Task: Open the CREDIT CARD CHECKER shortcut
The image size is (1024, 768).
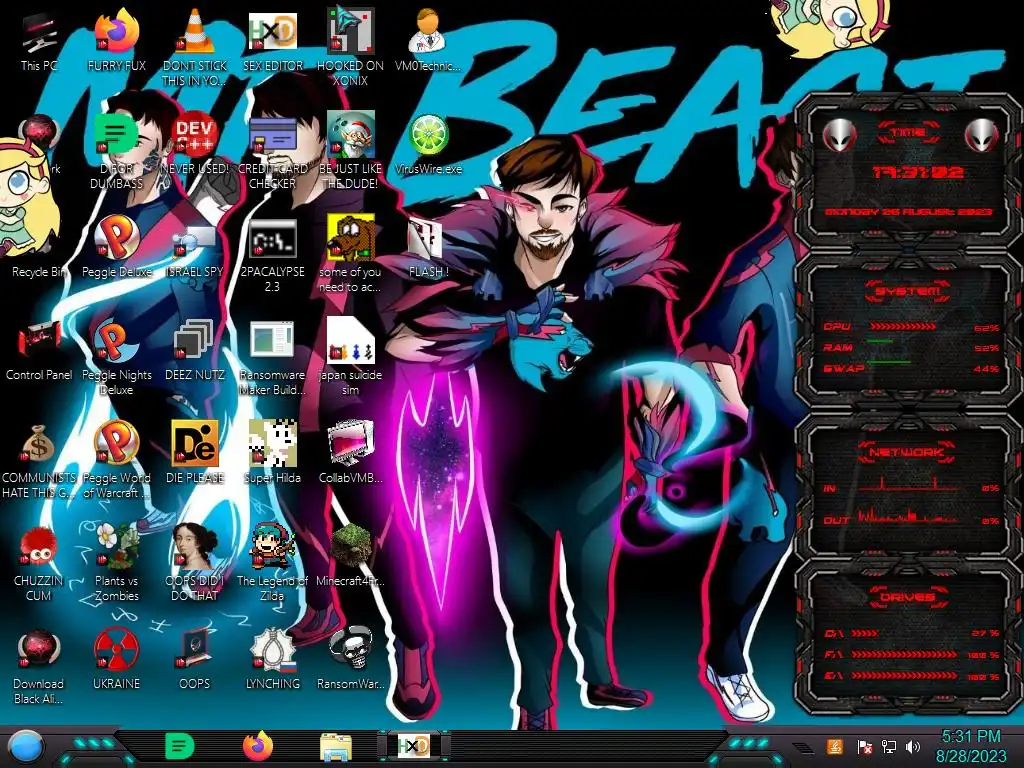Action: tap(273, 152)
